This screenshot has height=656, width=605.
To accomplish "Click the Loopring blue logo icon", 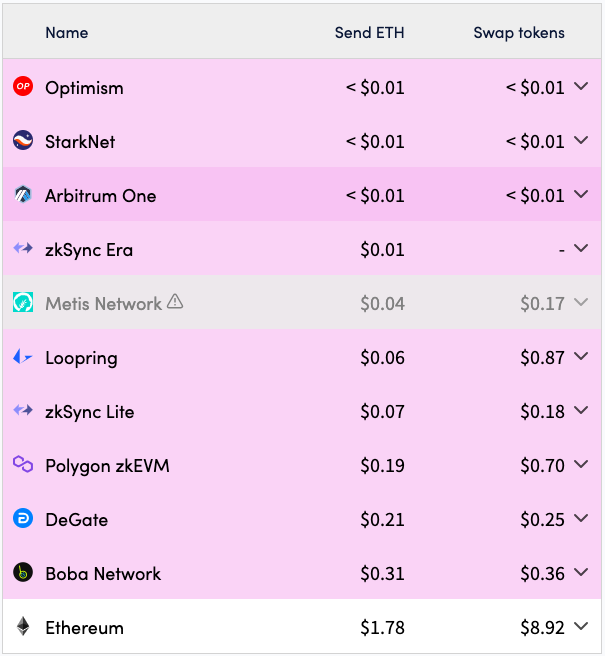I will pos(23,357).
